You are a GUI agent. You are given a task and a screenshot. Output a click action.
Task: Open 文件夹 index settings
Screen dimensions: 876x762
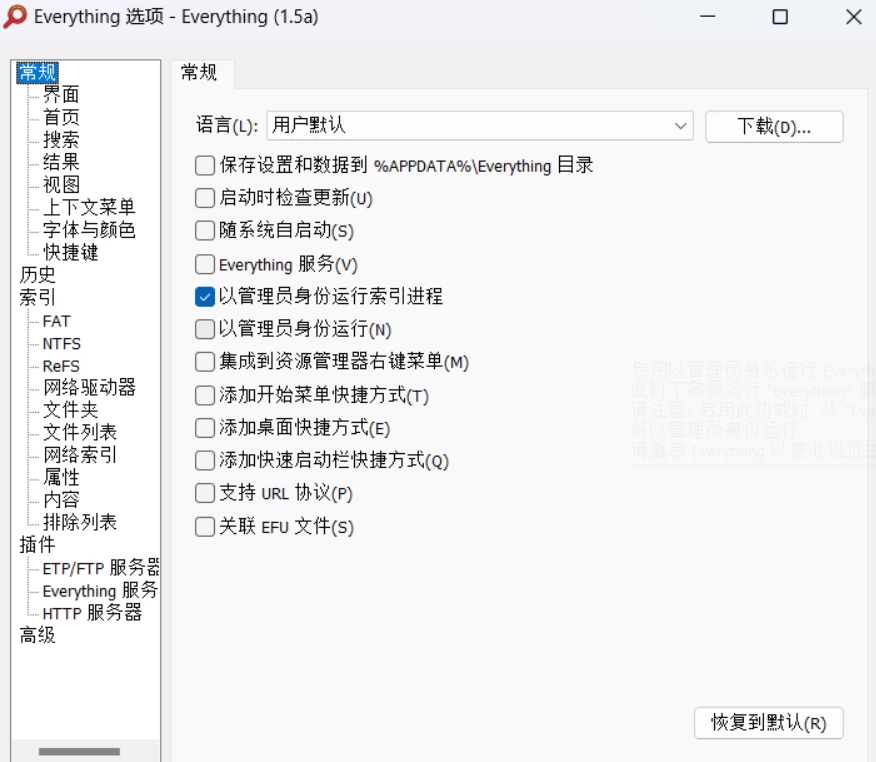coord(70,409)
